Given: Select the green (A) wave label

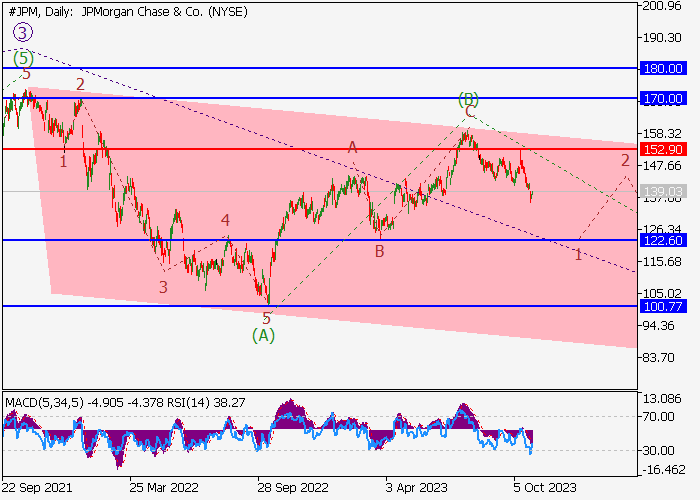Looking at the screenshot, I should 263,335.
